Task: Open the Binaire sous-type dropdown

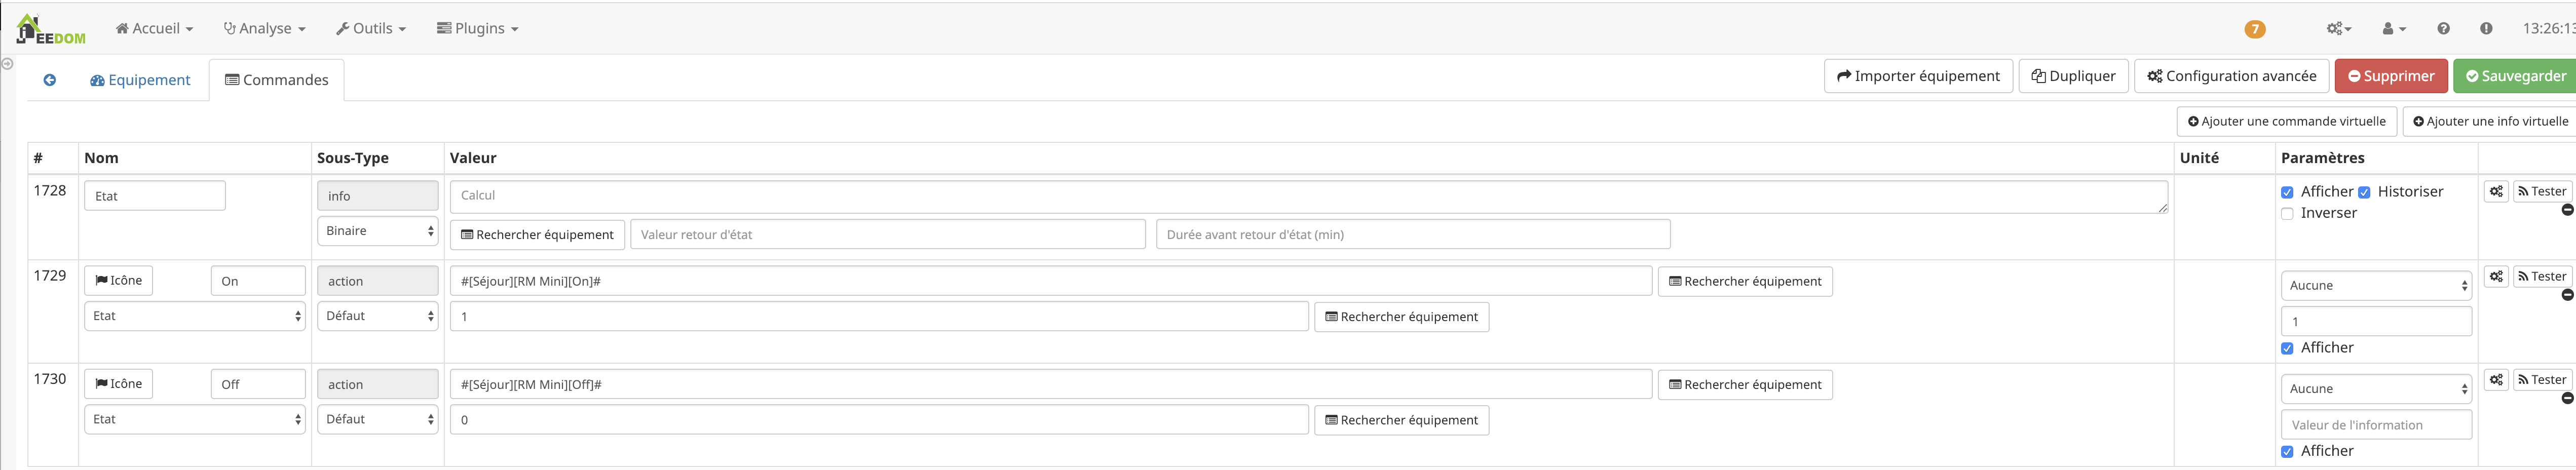Action: tap(378, 231)
